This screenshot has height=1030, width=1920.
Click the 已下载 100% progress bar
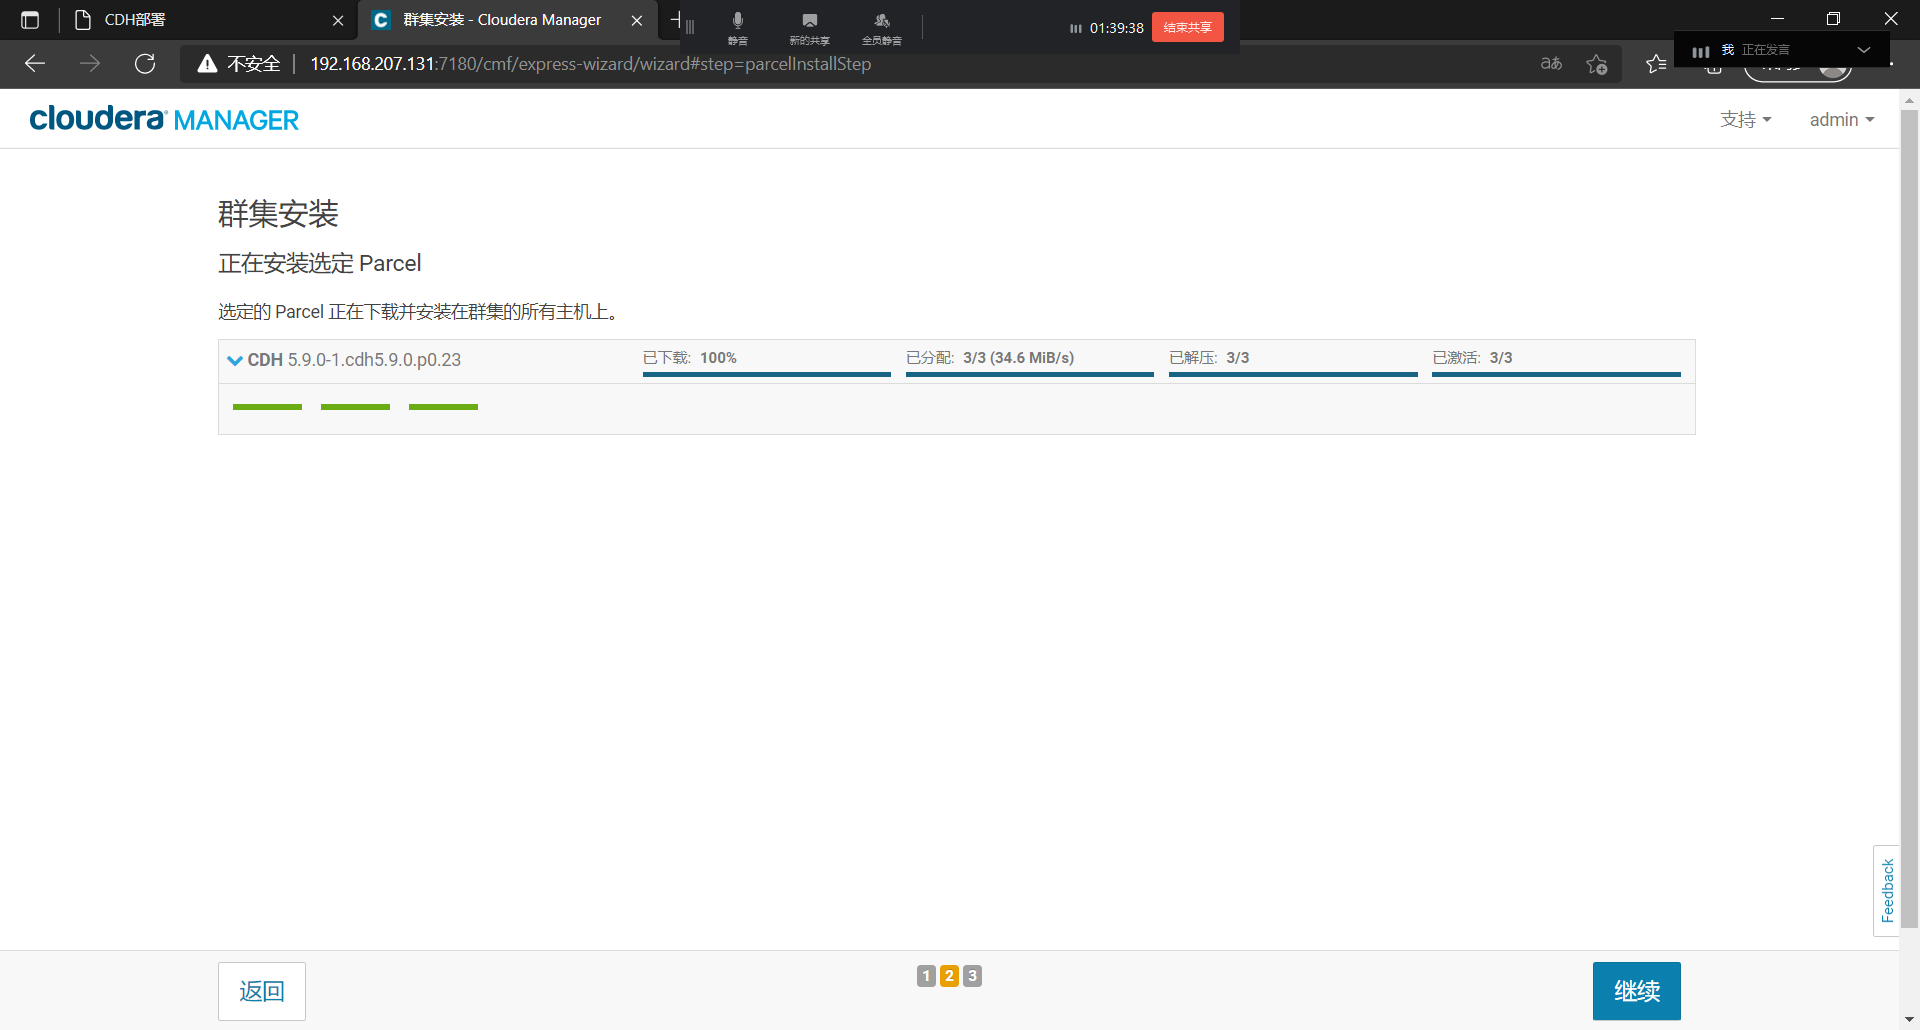[x=766, y=374]
